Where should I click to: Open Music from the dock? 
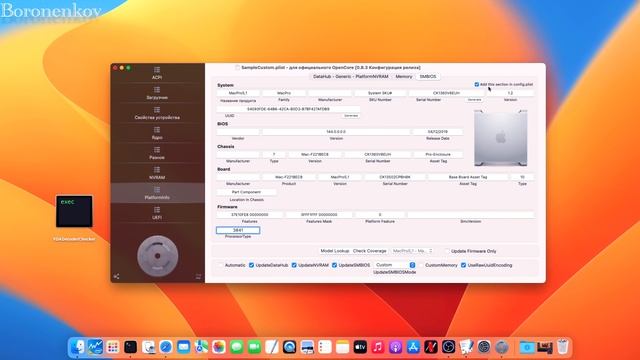coord(378,347)
